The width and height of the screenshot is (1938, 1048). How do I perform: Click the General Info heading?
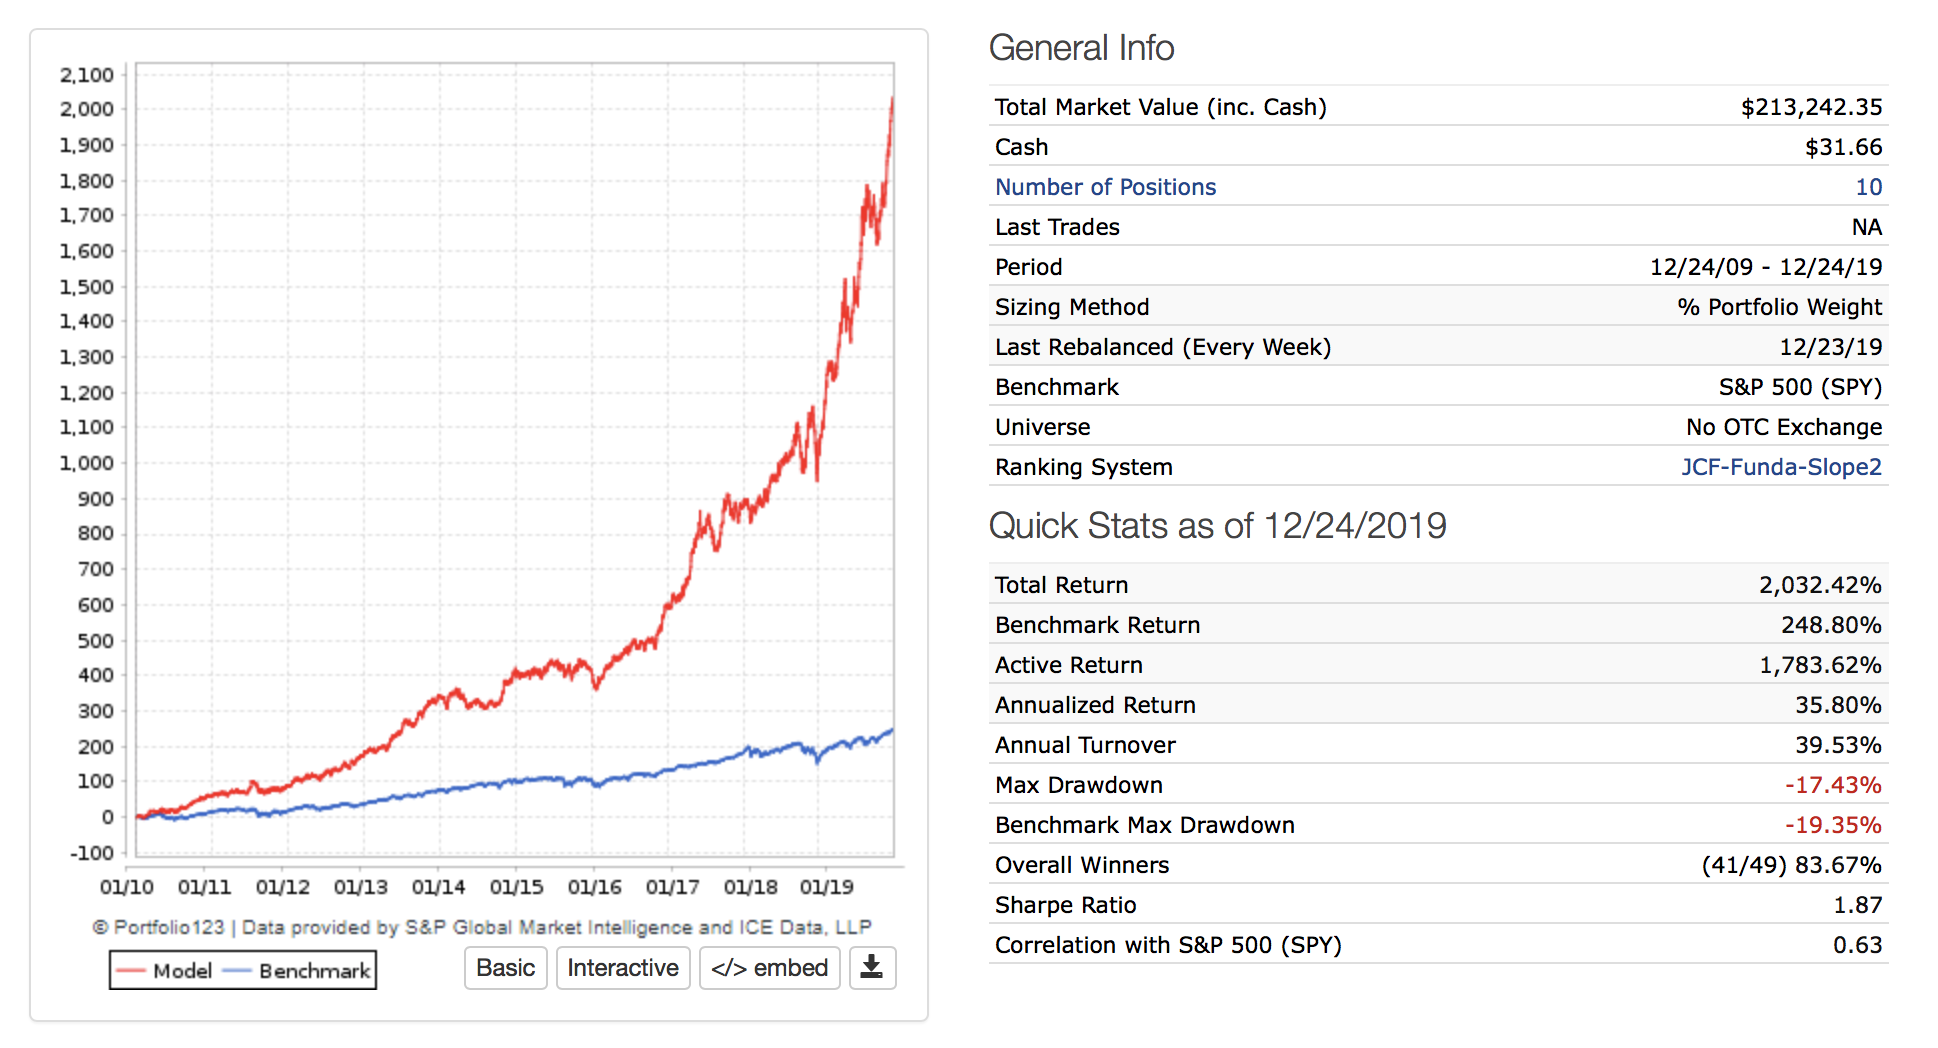point(1081,48)
